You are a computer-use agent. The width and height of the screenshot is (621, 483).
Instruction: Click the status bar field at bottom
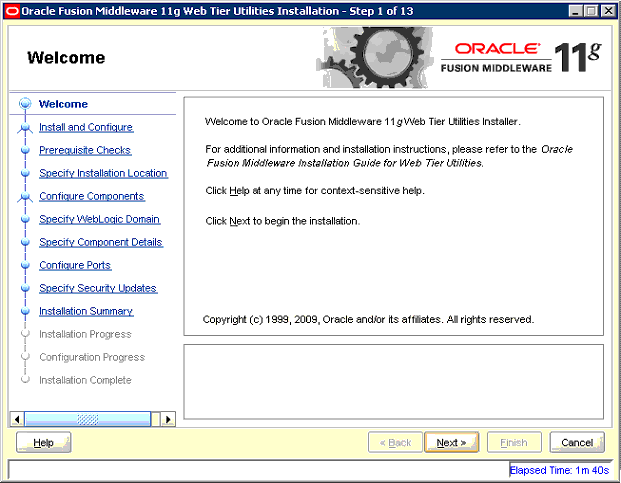coord(258,470)
